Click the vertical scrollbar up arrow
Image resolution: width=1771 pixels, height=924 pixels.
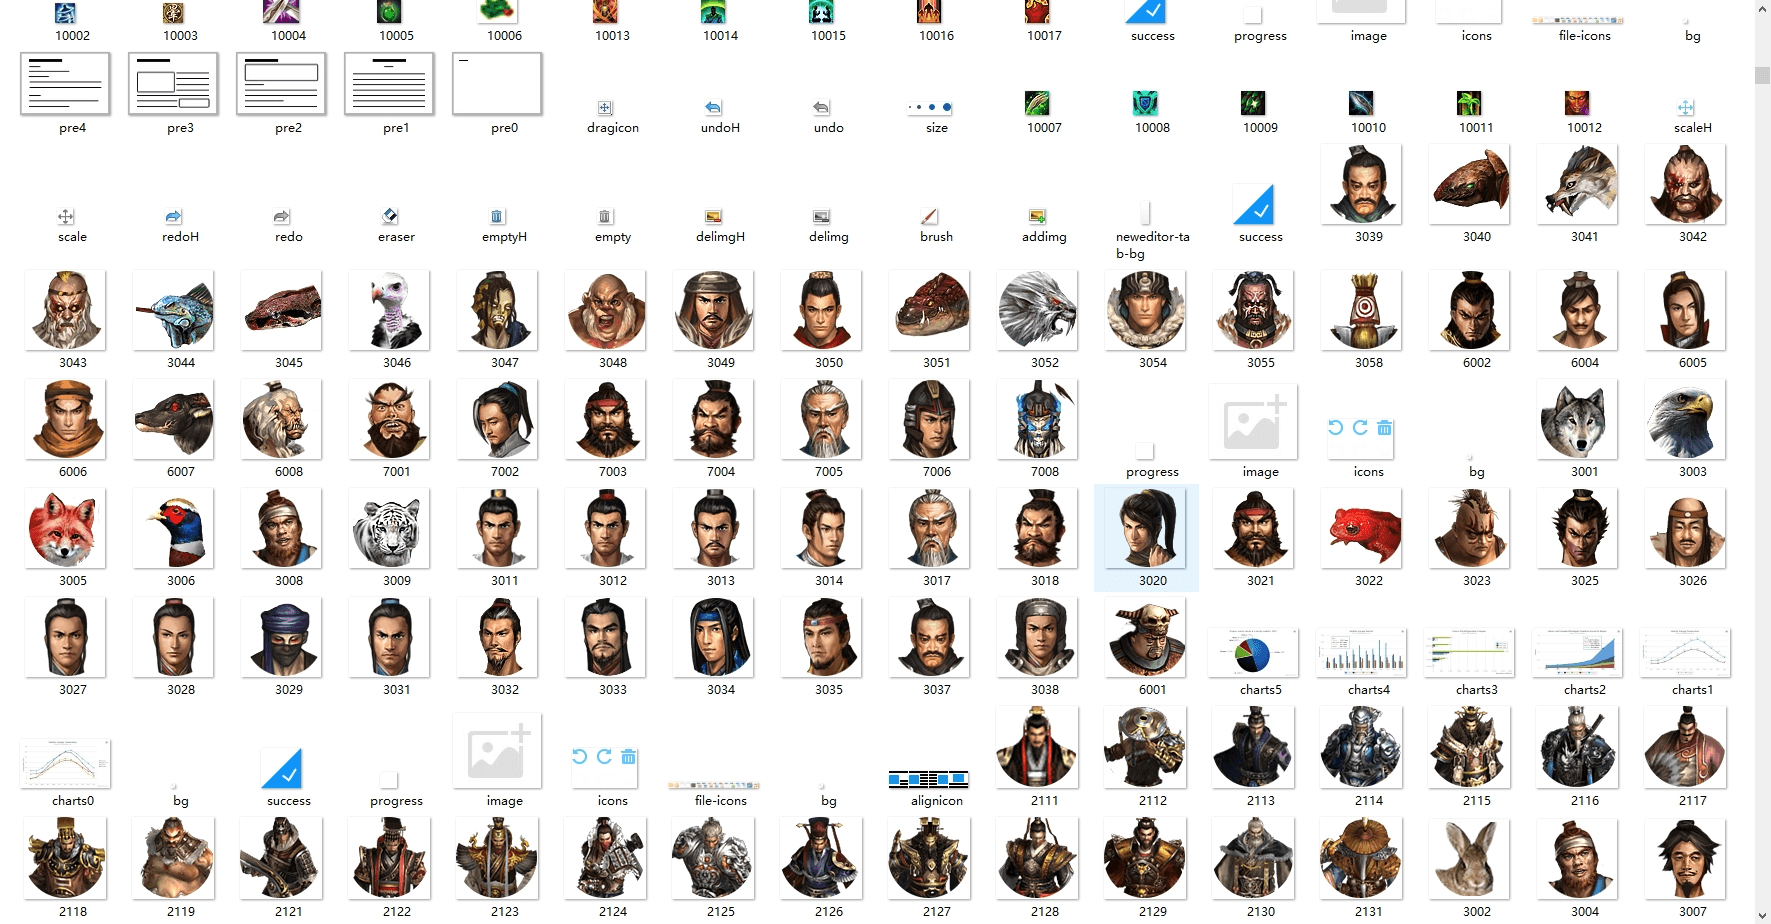pos(1762,8)
